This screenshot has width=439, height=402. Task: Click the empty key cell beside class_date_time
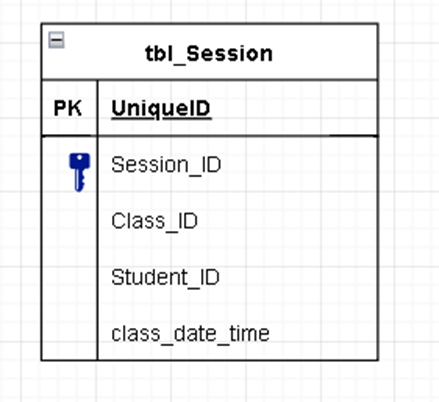pyautogui.click(x=69, y=333)
